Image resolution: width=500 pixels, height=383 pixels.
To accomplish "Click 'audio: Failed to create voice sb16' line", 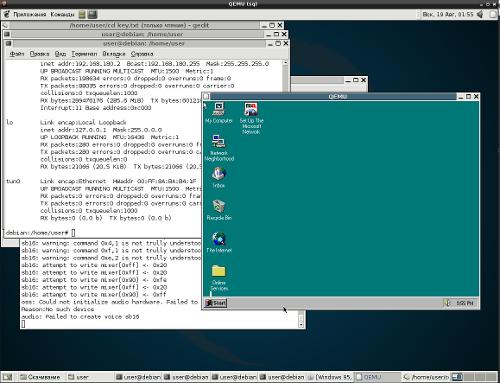I will click(x=80, y=316).
